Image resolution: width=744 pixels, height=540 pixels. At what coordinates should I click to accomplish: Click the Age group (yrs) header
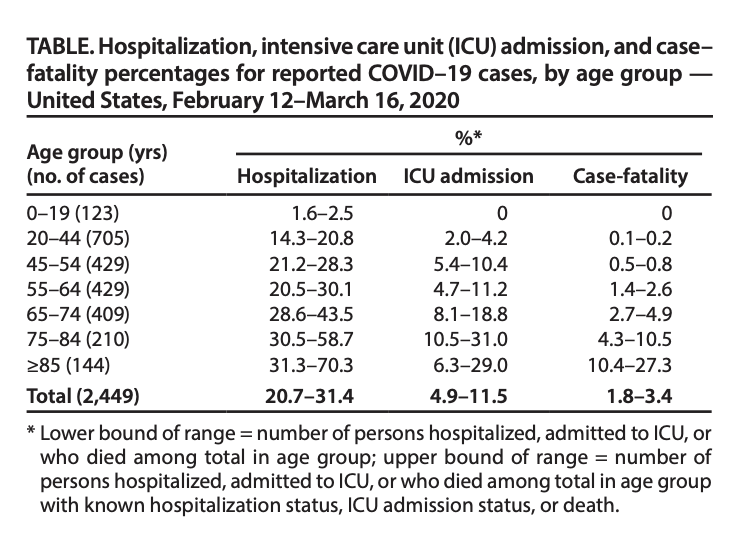(98, 155)
